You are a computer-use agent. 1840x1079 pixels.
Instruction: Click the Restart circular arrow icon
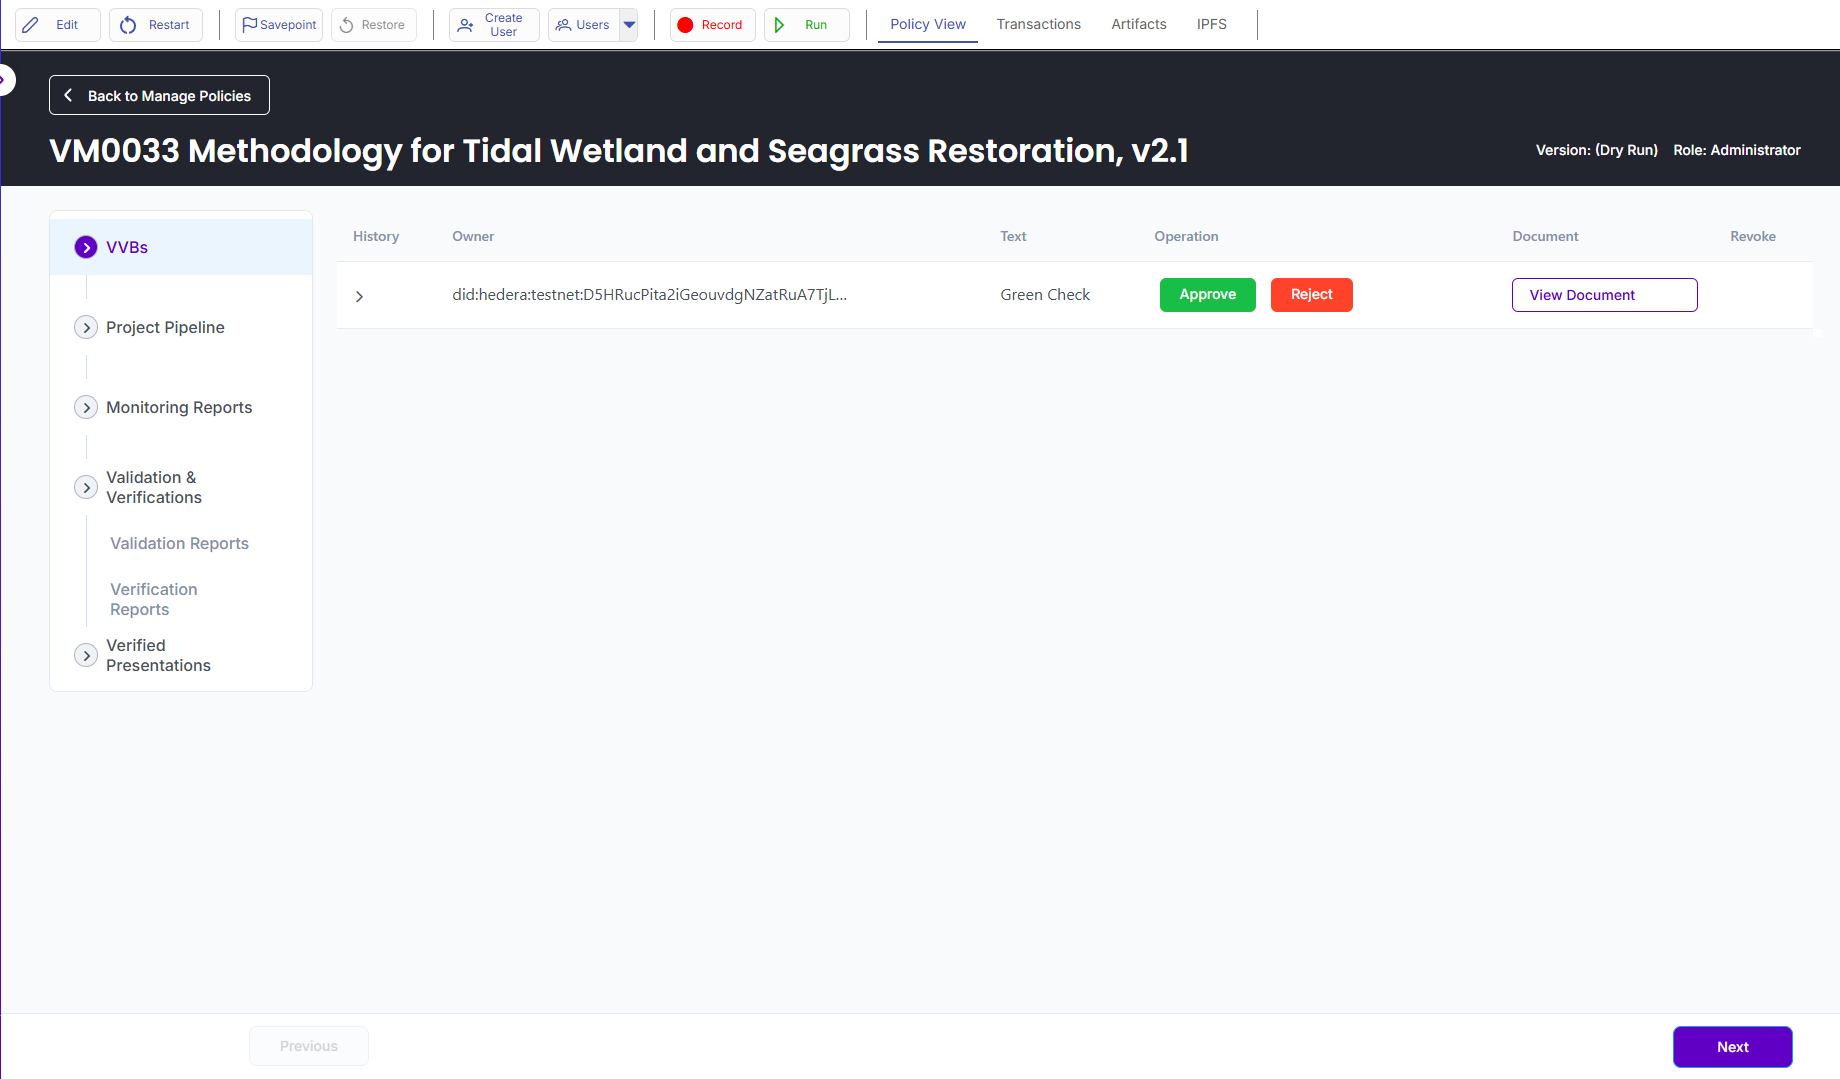[128, 25]
